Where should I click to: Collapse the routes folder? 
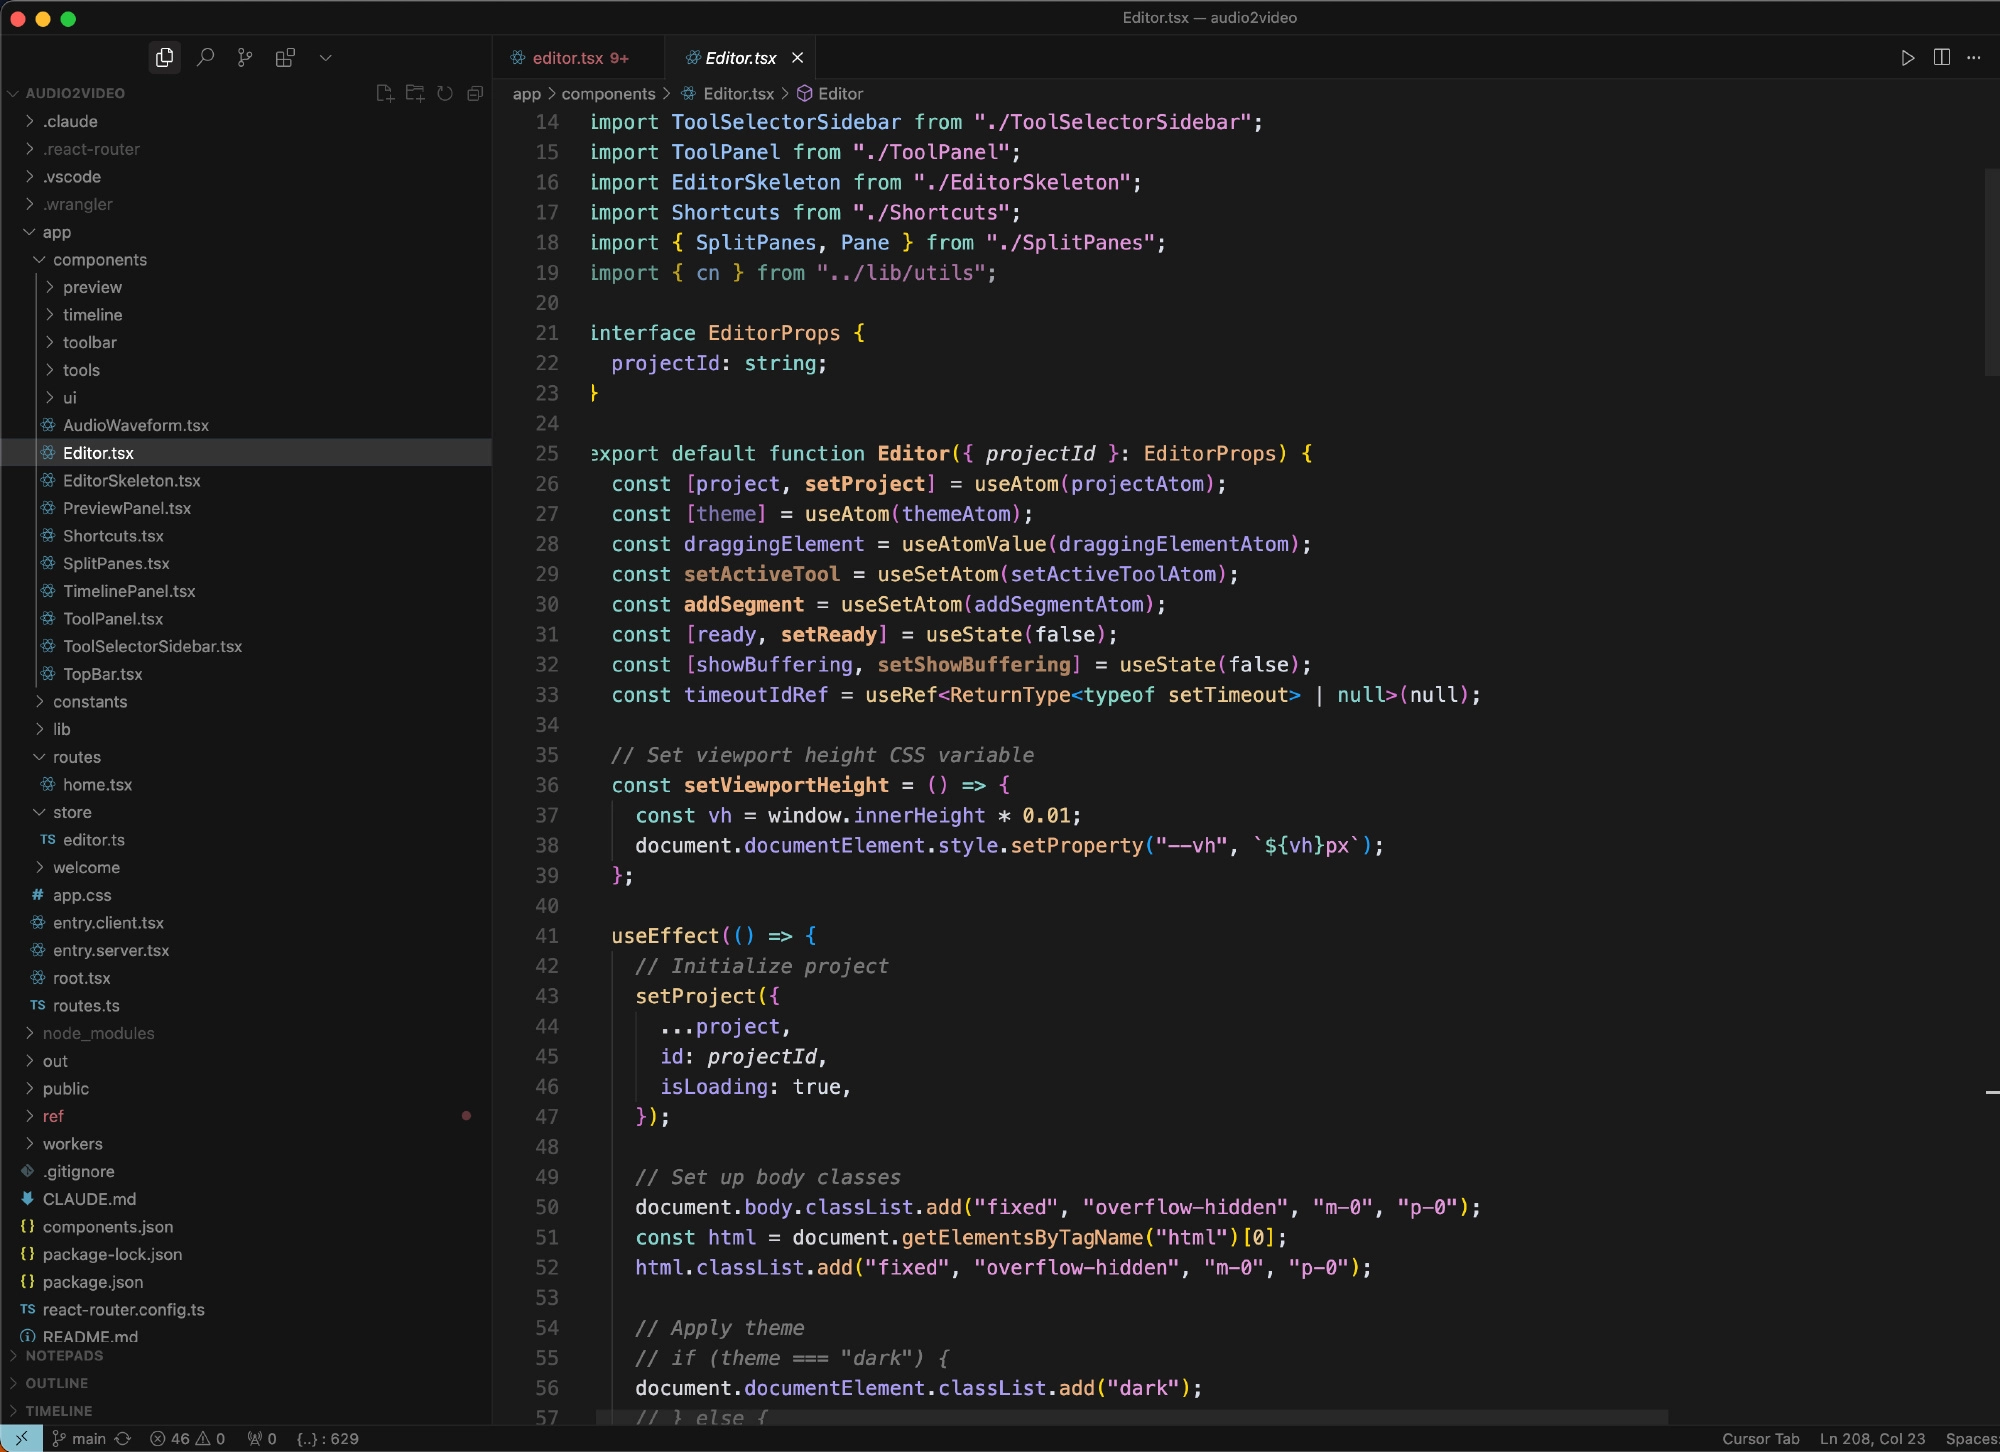click(x=76, y=757)
